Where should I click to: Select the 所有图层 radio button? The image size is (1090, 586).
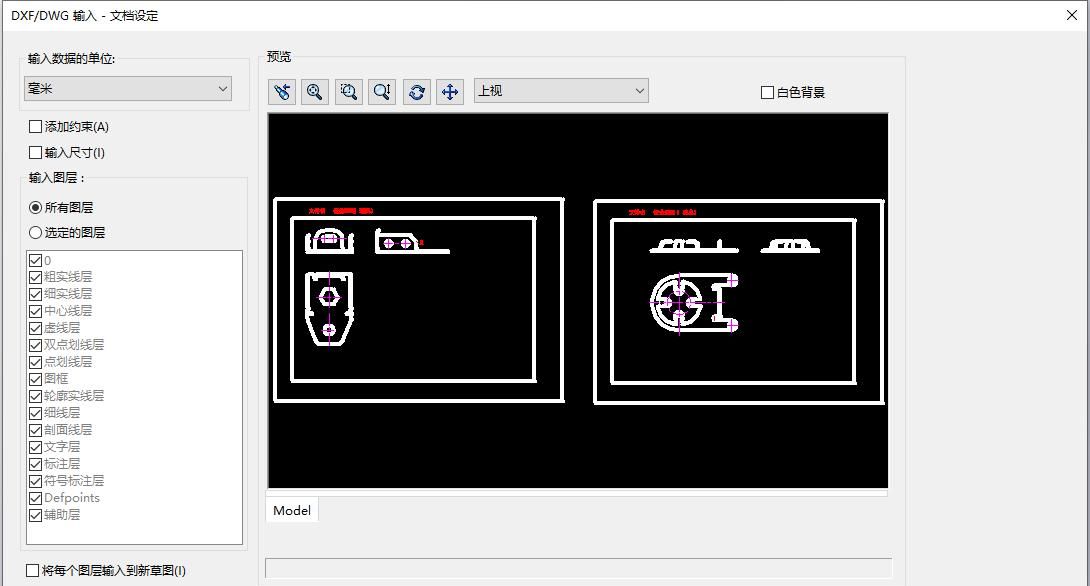tap(35, 207)
